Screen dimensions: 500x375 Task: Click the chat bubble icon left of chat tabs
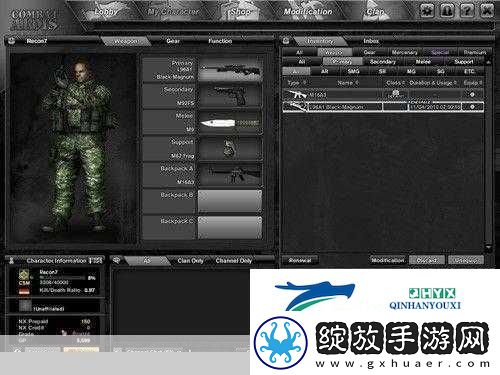pyautogui.click(x=116, y=260)
